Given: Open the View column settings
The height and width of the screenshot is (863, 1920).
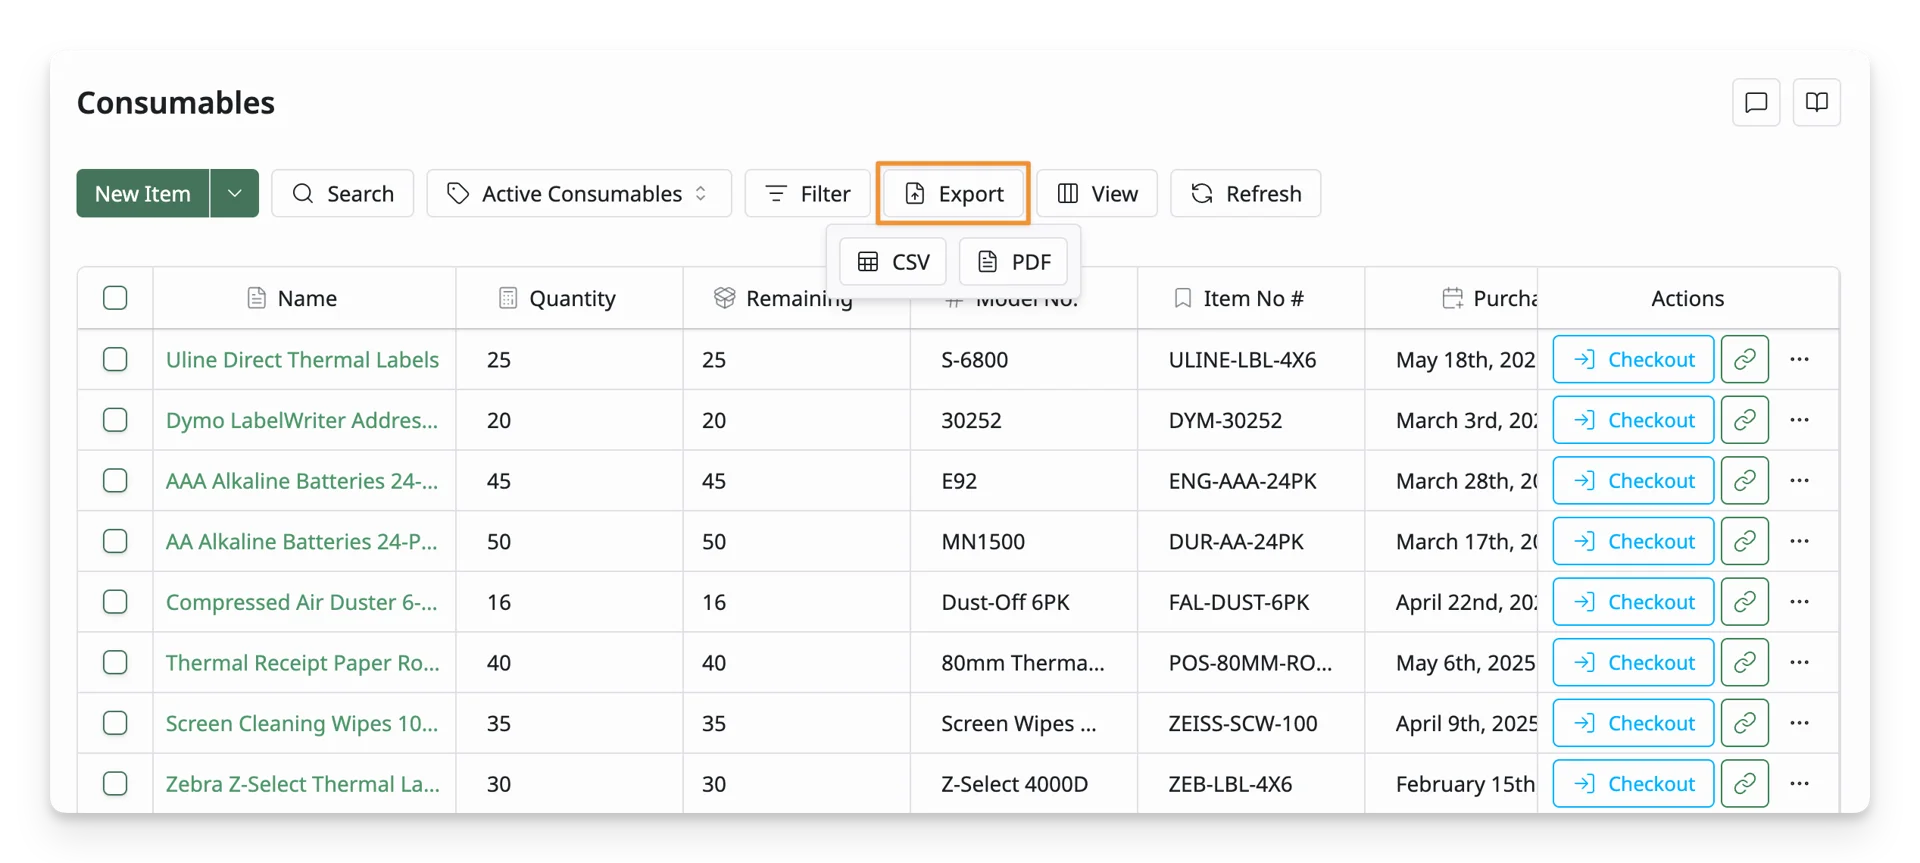Looking at the screenshot, I should (1097, 193).
